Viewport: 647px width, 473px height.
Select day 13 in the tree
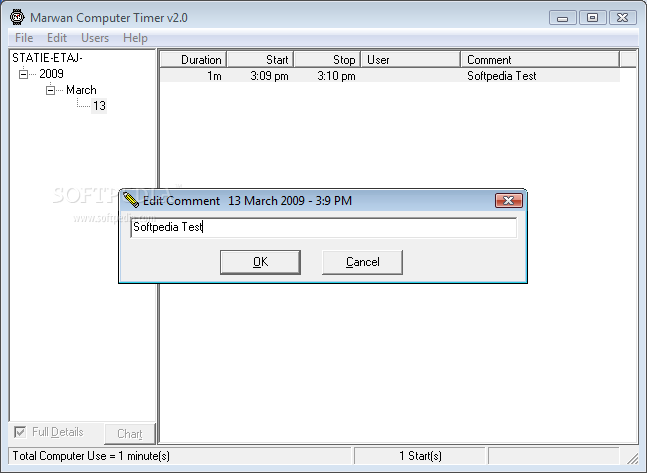99,106
